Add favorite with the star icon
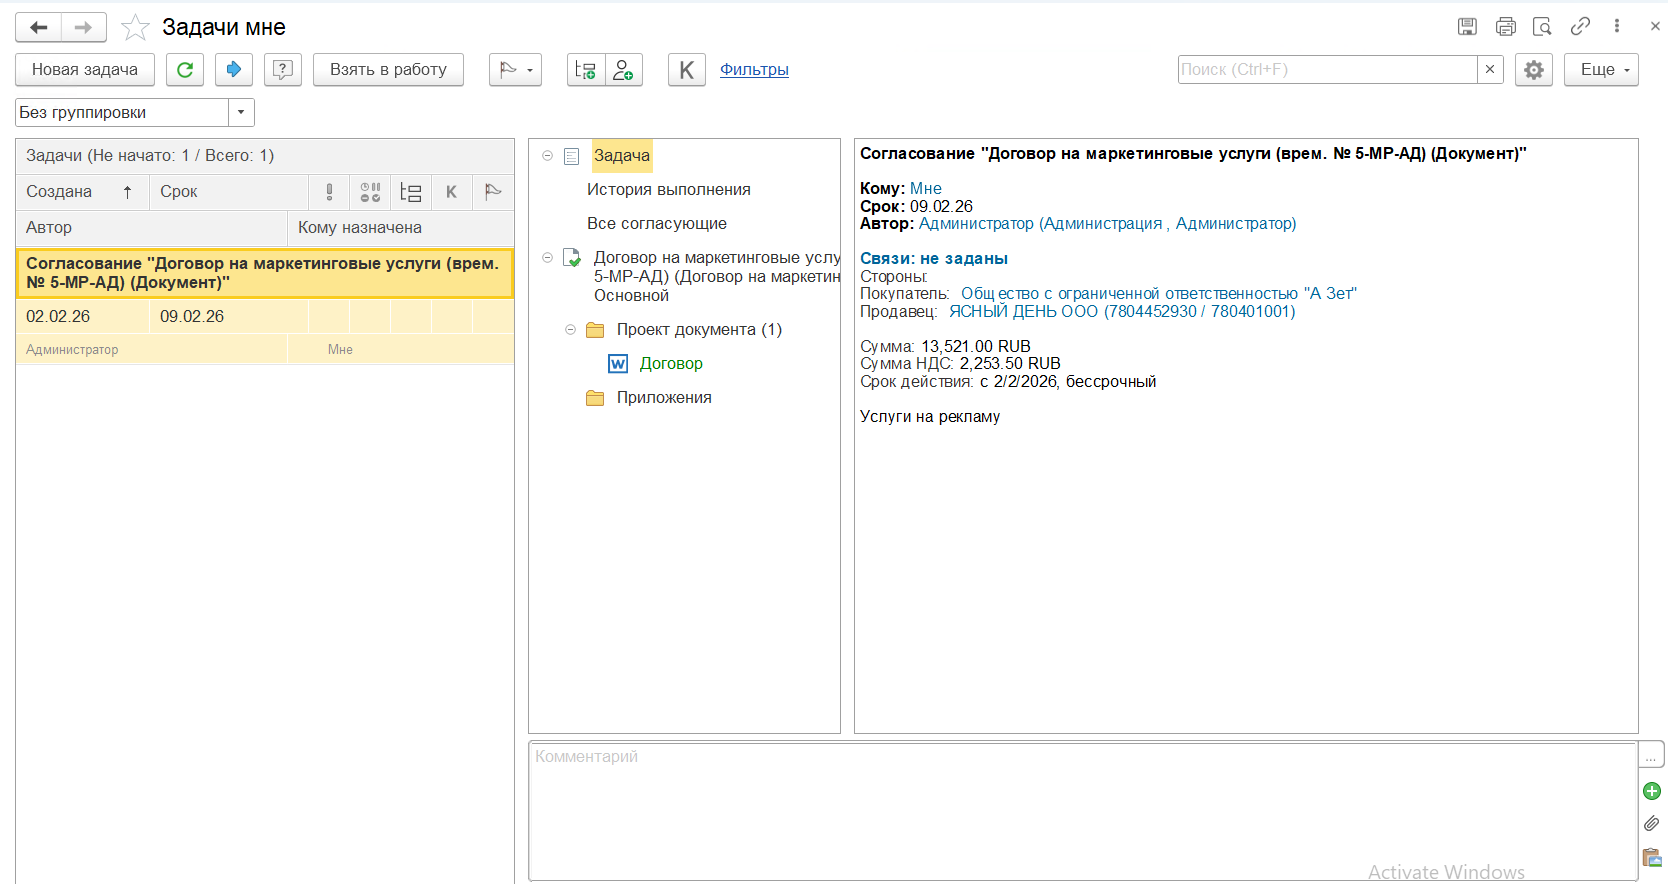The image size is (1668, 884). point(135,28)
